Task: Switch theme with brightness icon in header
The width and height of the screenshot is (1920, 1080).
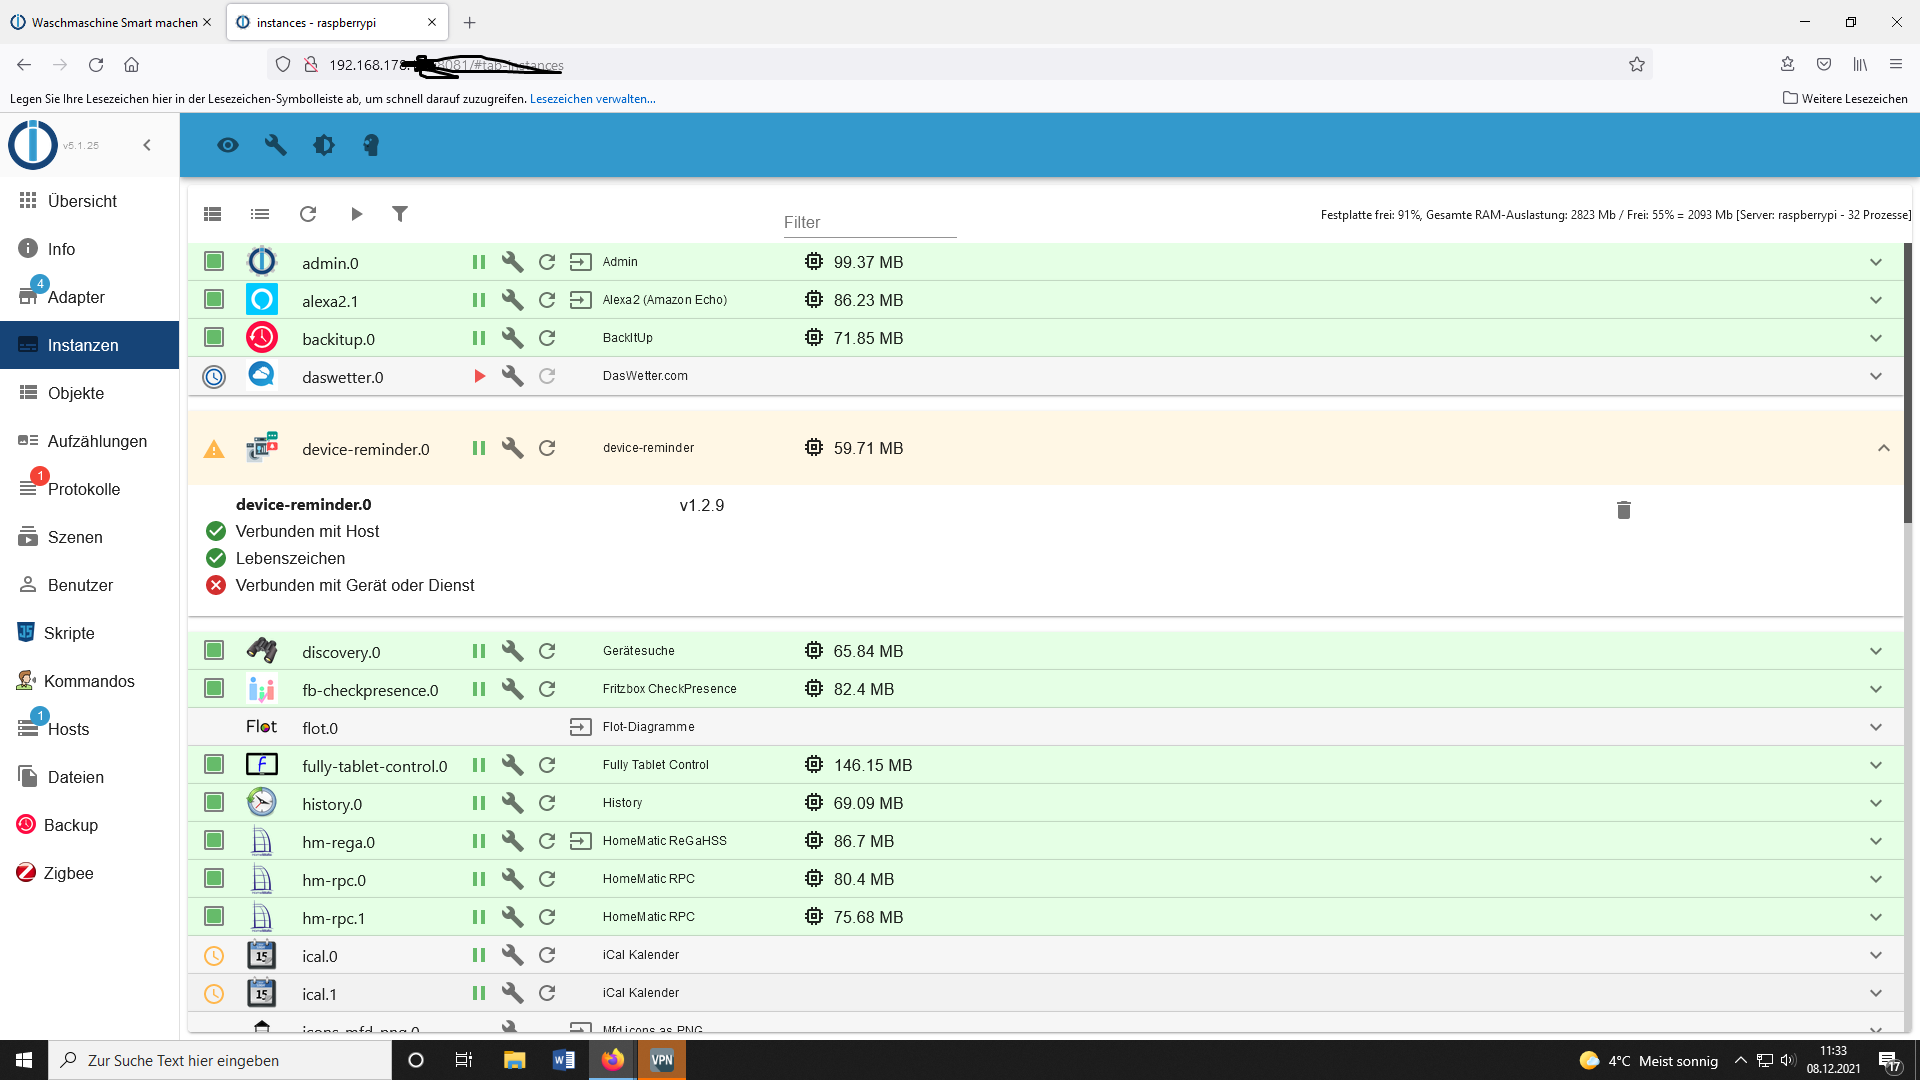Action: click(323, 145)
